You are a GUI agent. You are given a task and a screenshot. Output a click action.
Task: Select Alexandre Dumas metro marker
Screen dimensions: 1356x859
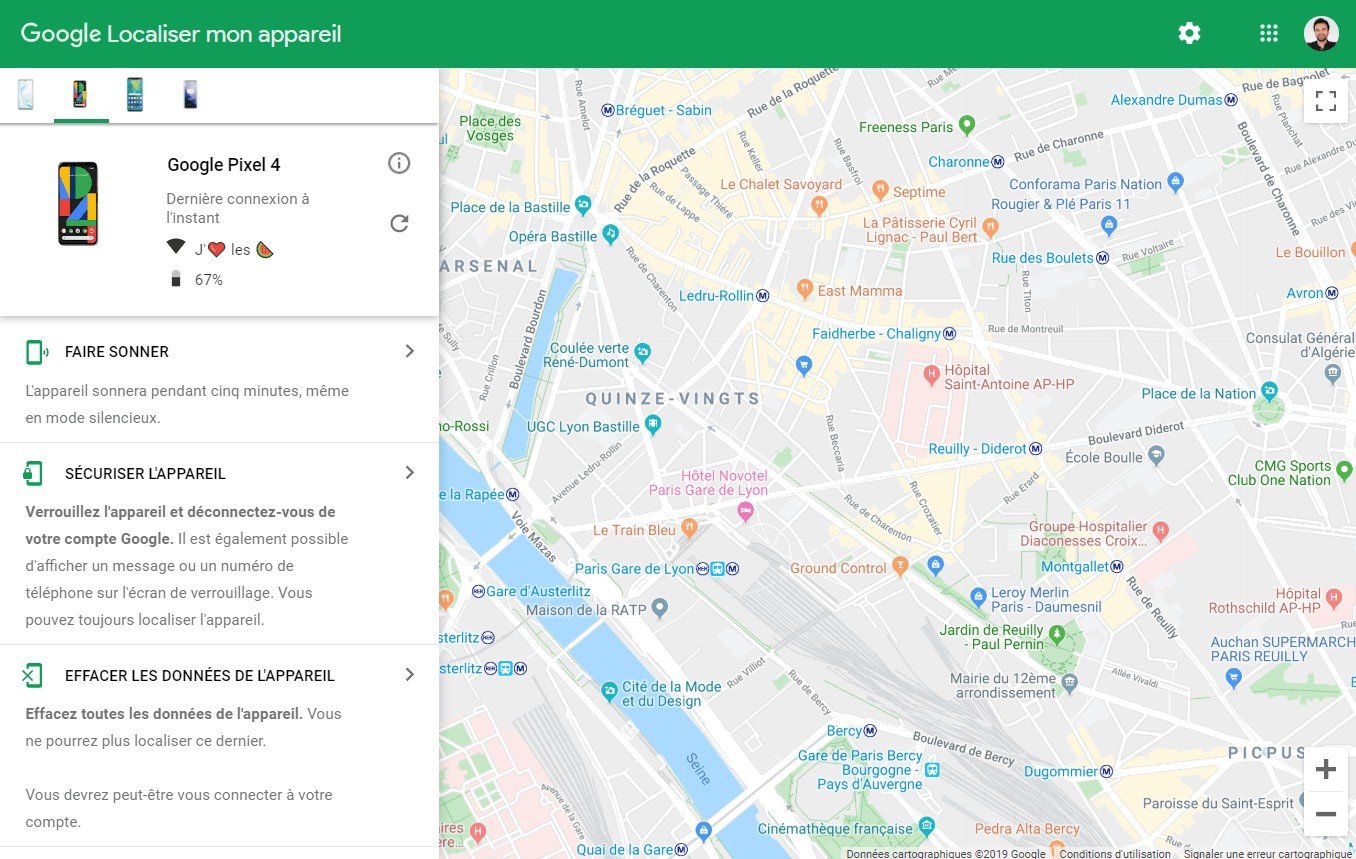coord(1231,100)
